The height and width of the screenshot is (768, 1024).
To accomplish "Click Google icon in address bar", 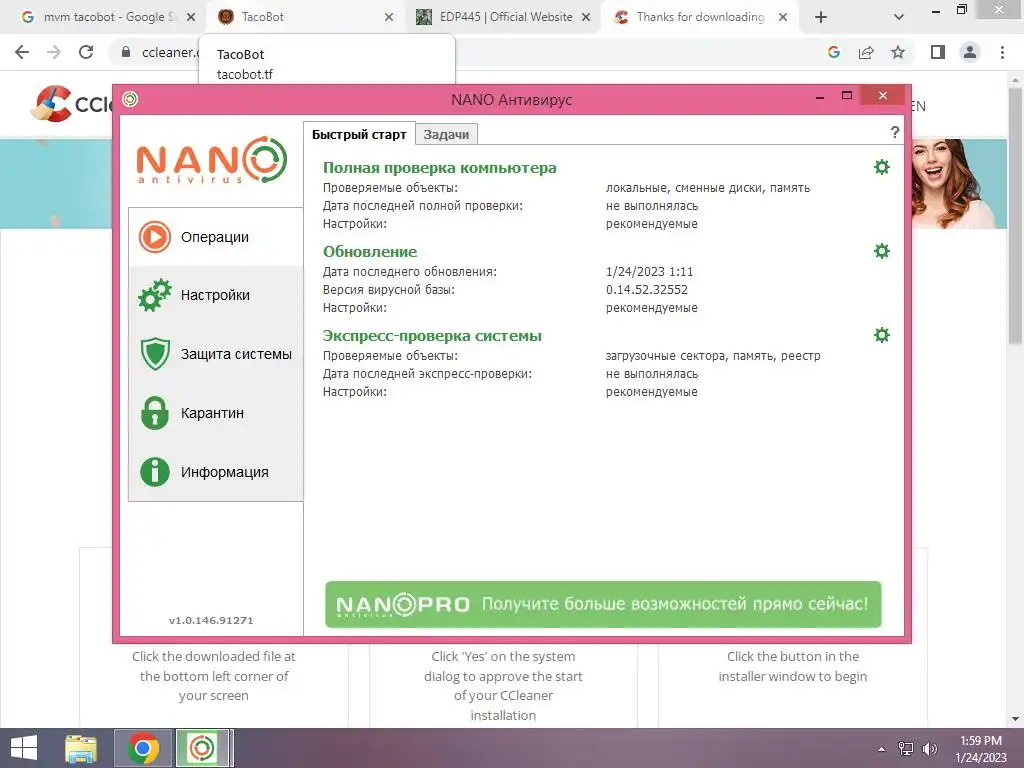I will click(834, 52).
